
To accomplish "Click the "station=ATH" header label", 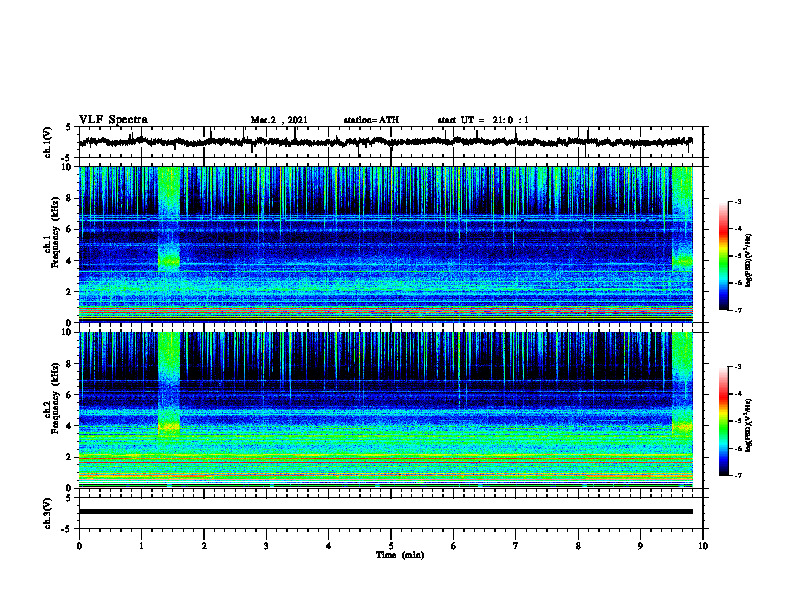I will [x=371, y=120].
